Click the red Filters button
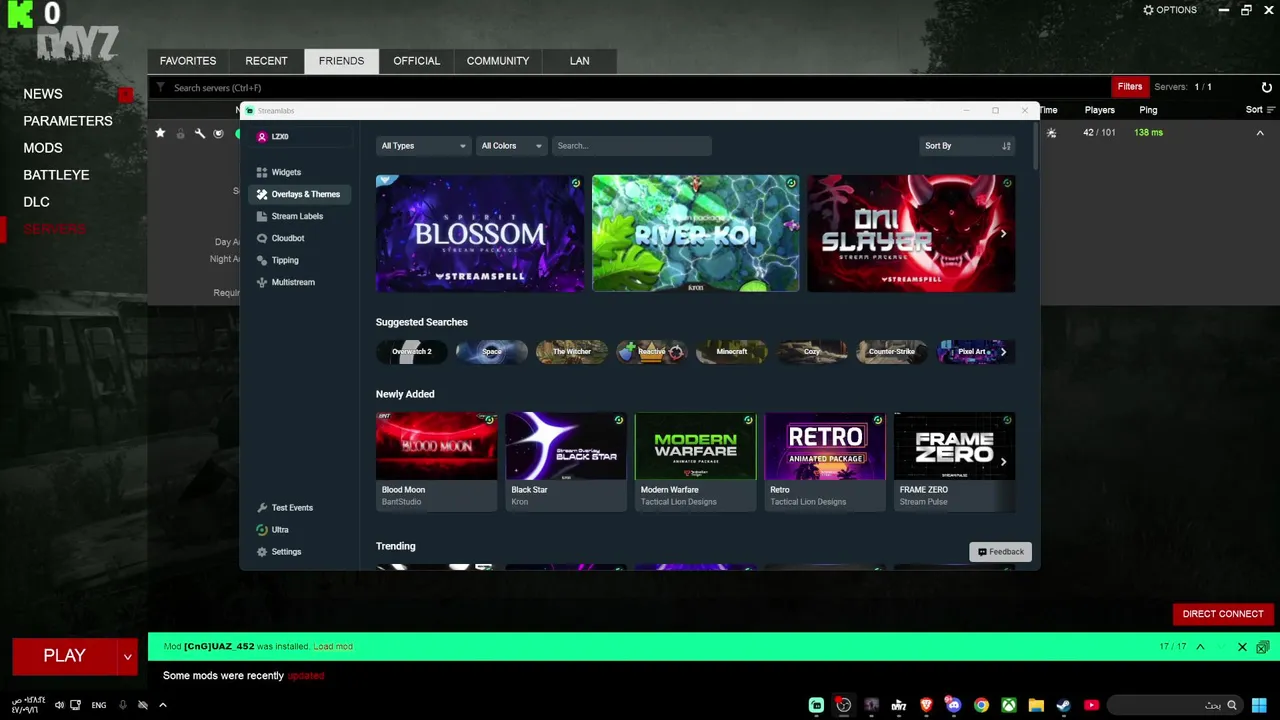This screenshot has width=1280, height=720. (1130, 87)
